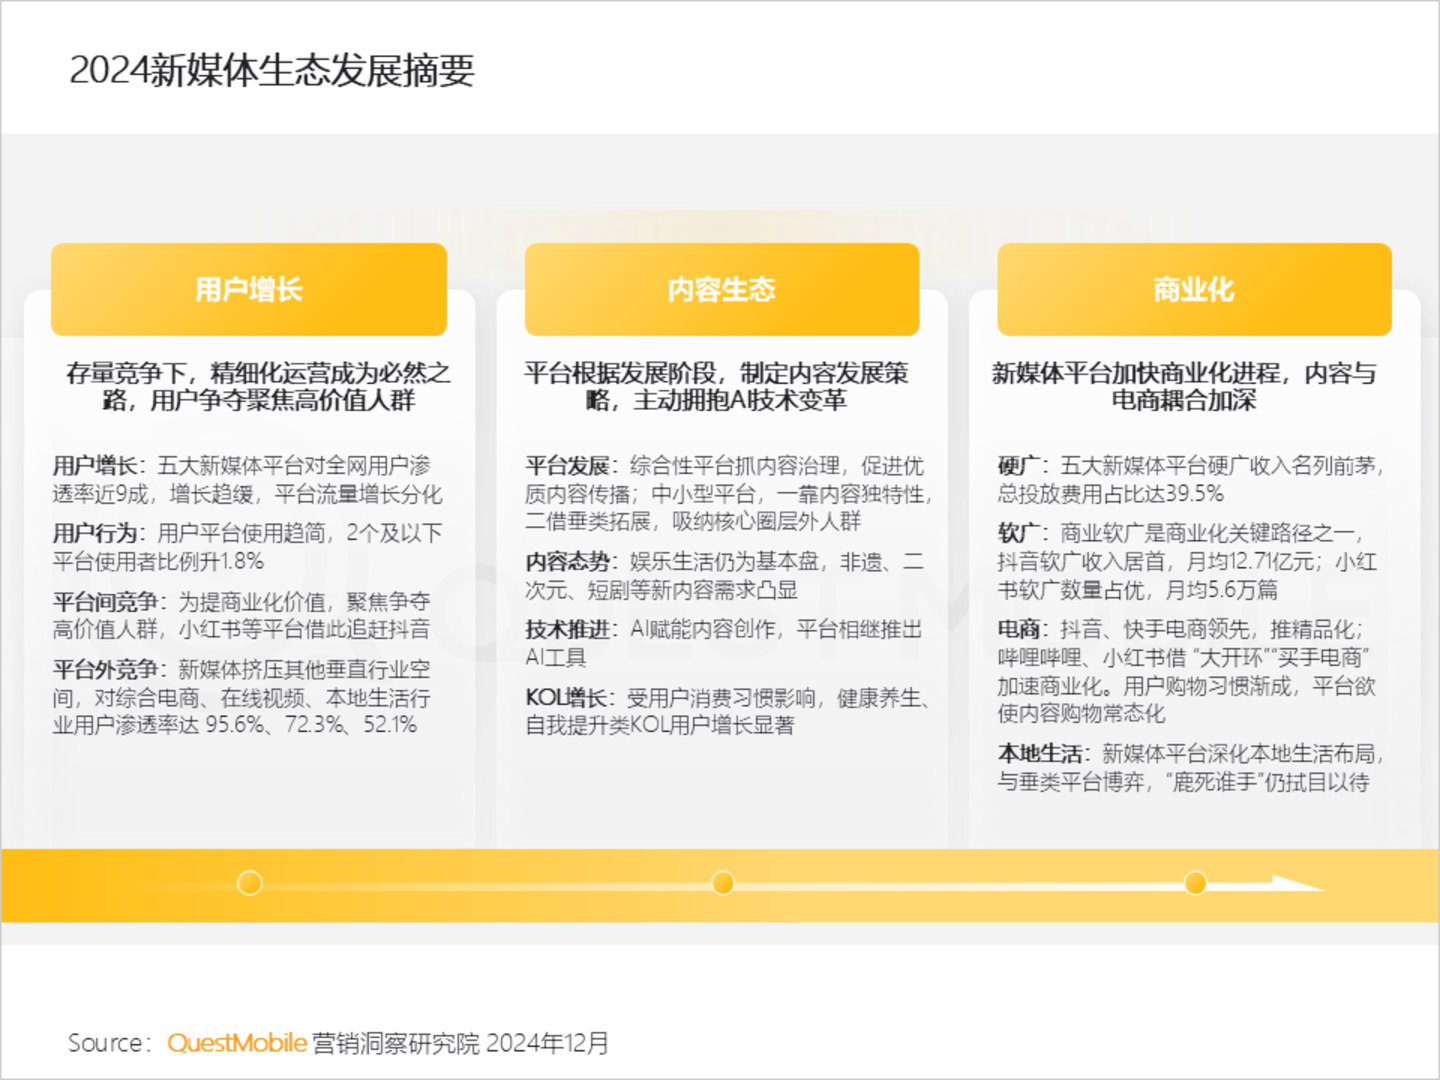This screenshot has height=1080, width=1440.
Task: Select the 用户行为 paragraph
Action: coord(247,547)
